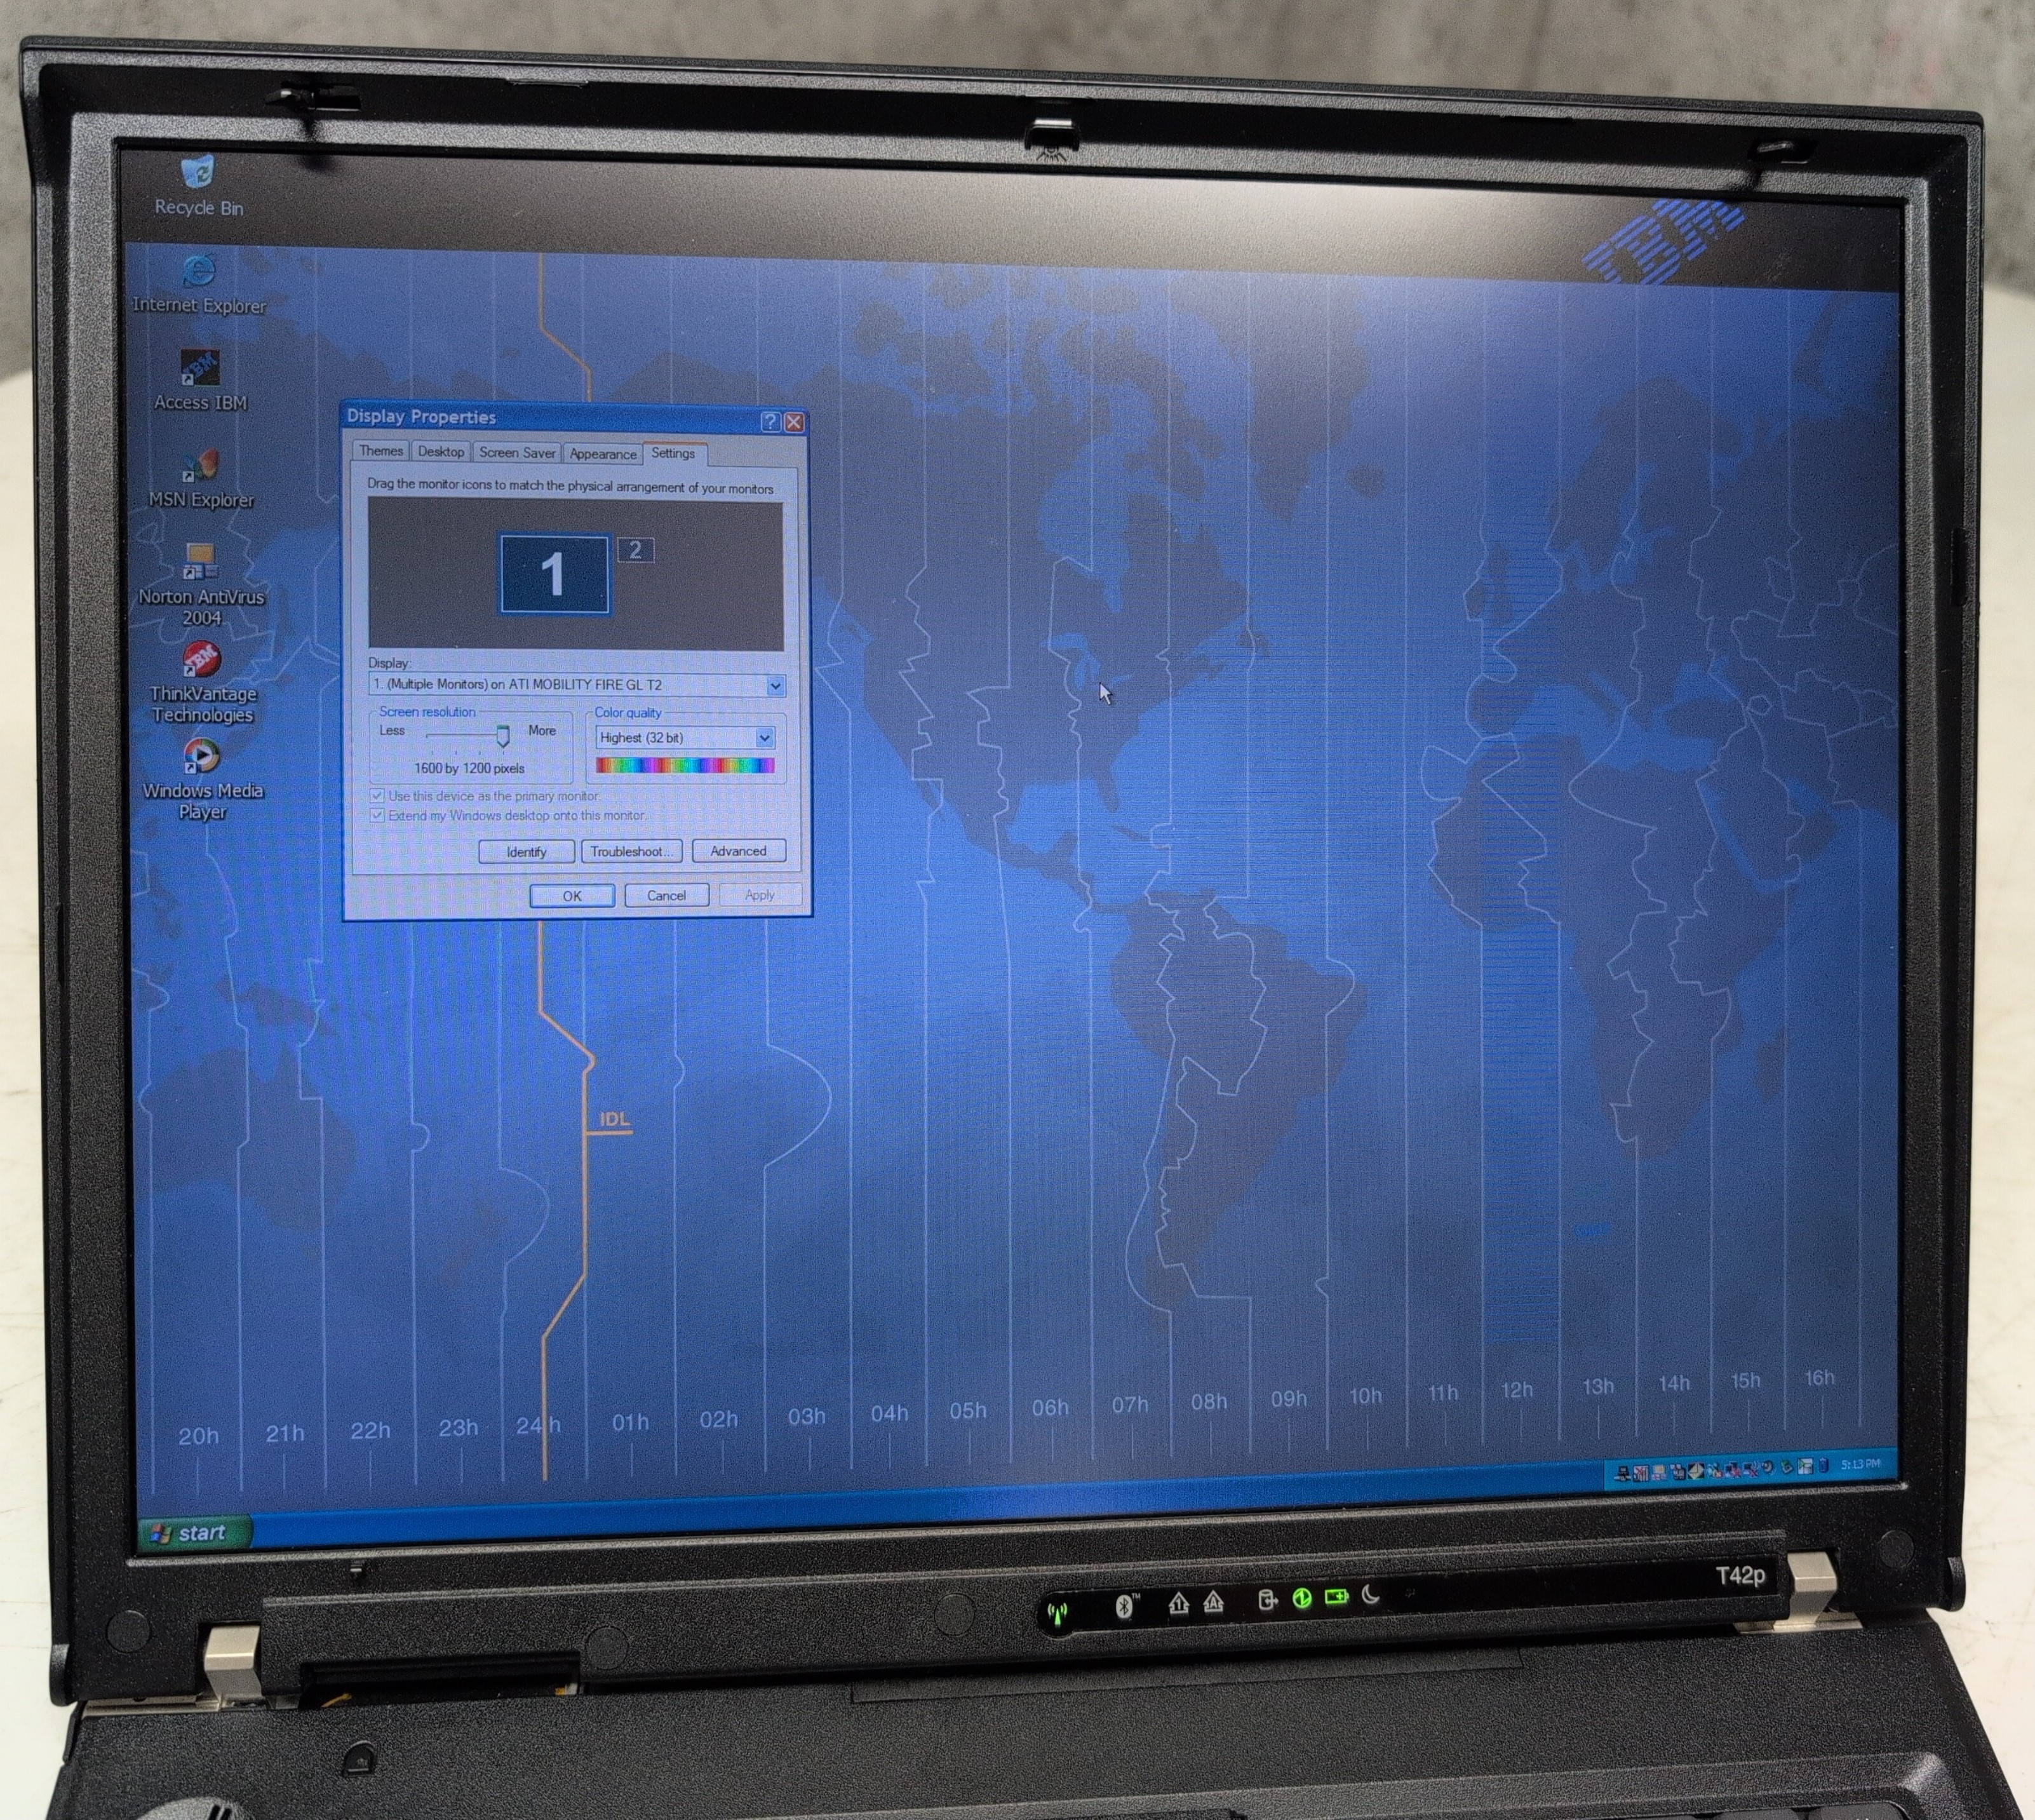
Task: Open Advanced display settings
Action: (x=738, y=850)
